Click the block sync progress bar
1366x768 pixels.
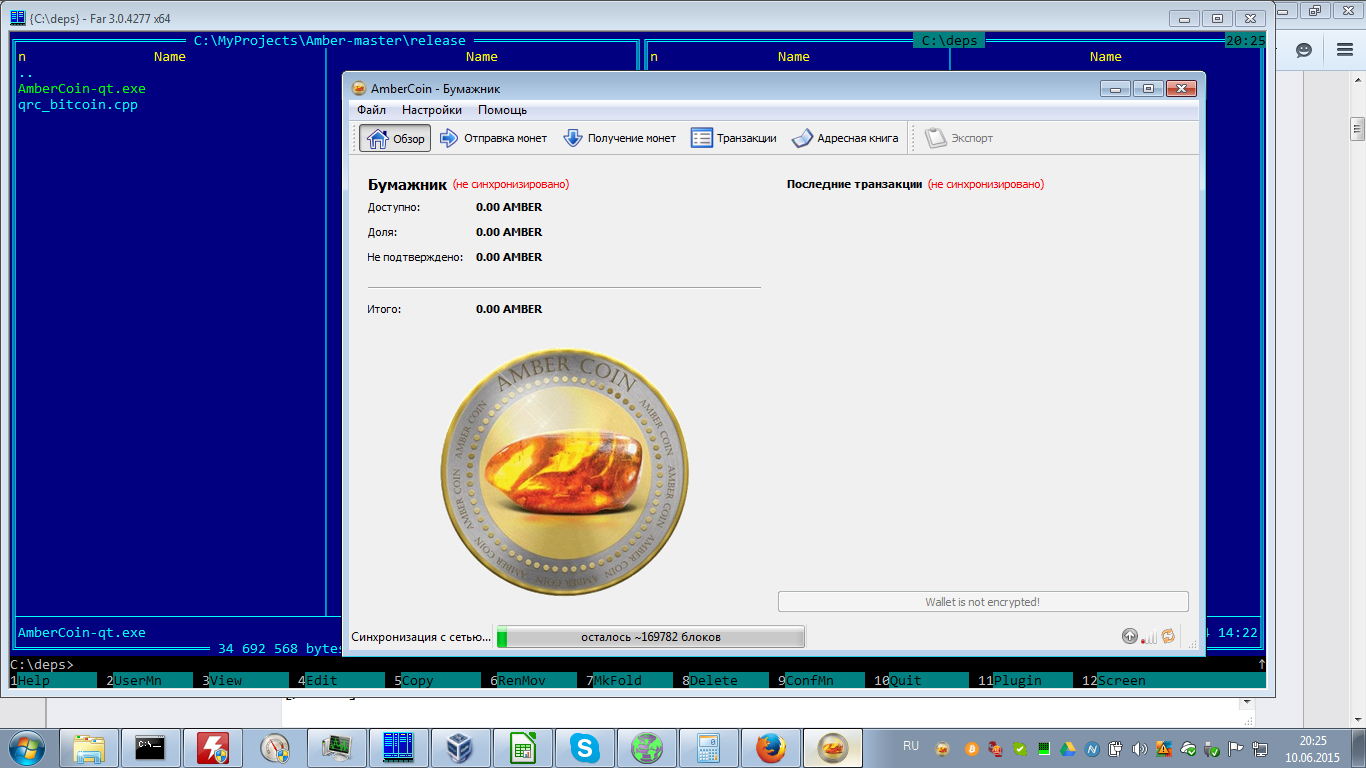[651, 637]
